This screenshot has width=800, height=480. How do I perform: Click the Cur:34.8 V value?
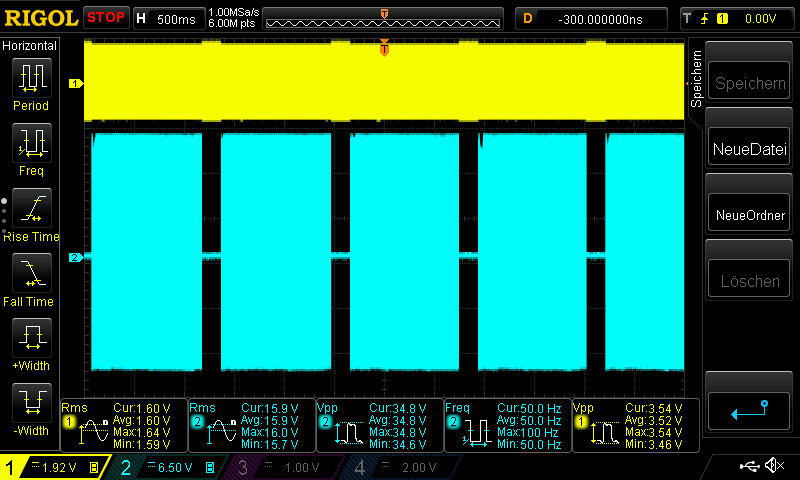point(397,409)
